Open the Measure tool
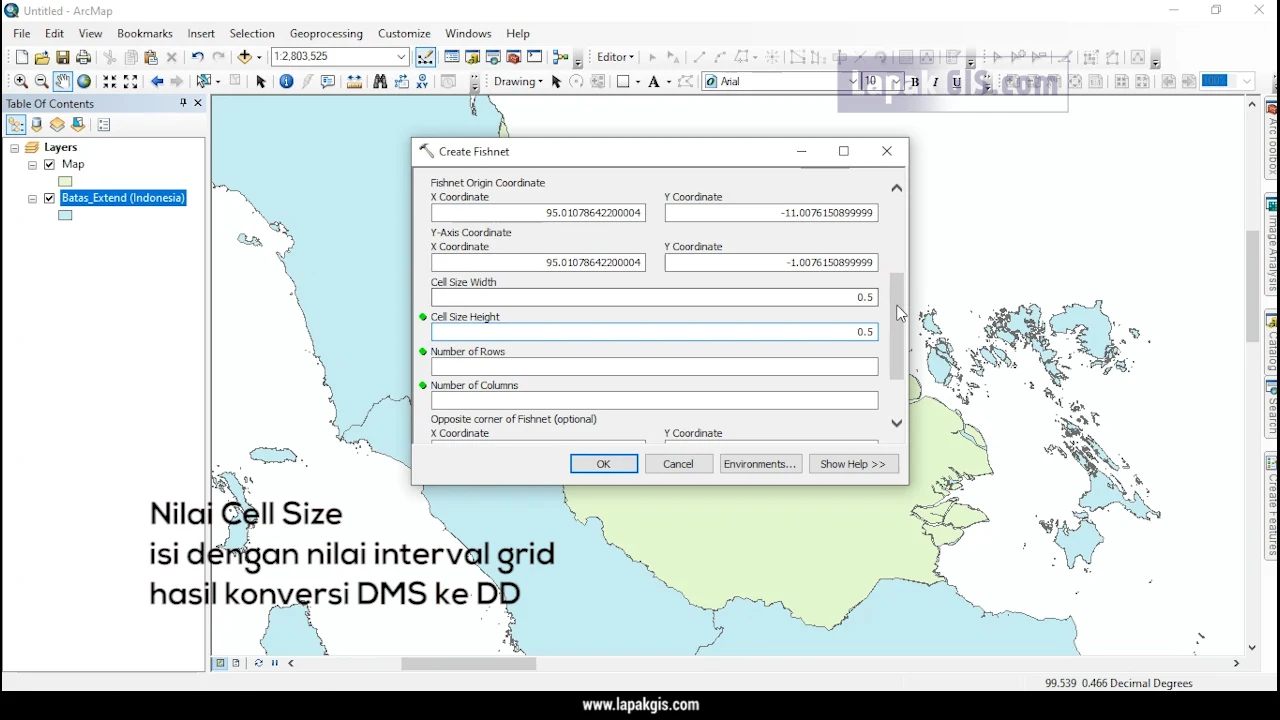1280x720 pixels. (x=354, y=81)
